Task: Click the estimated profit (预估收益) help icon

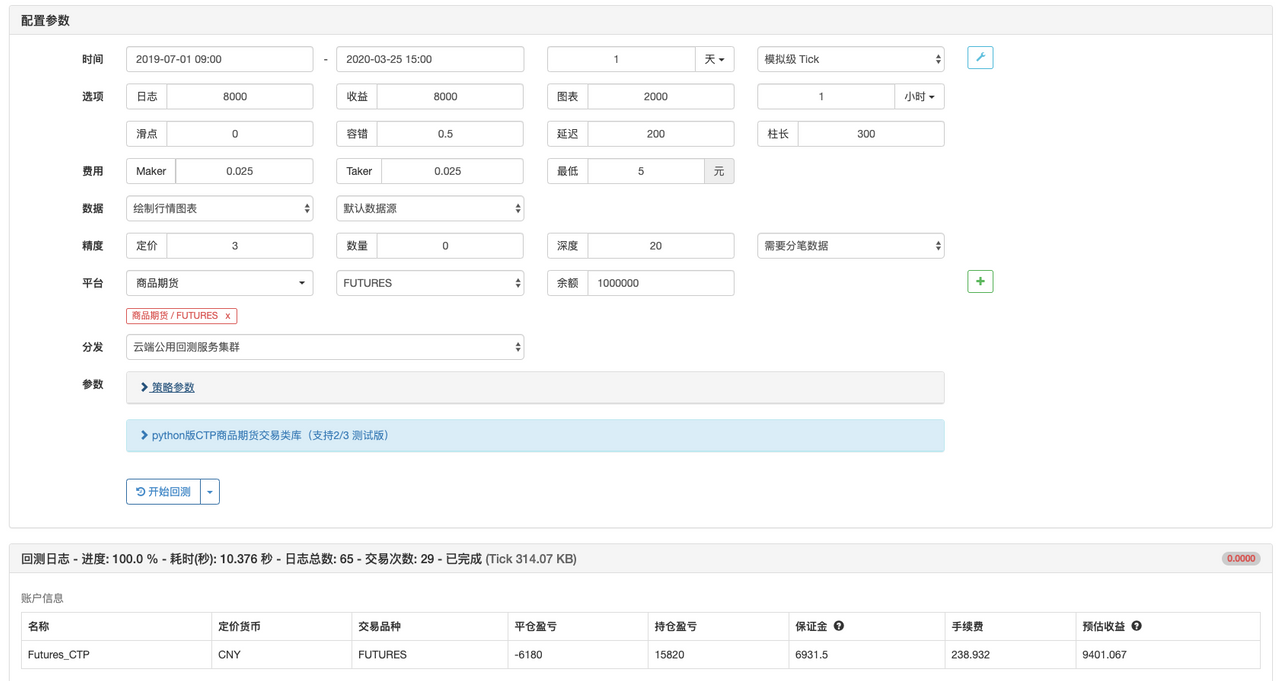Action: 1136,626
